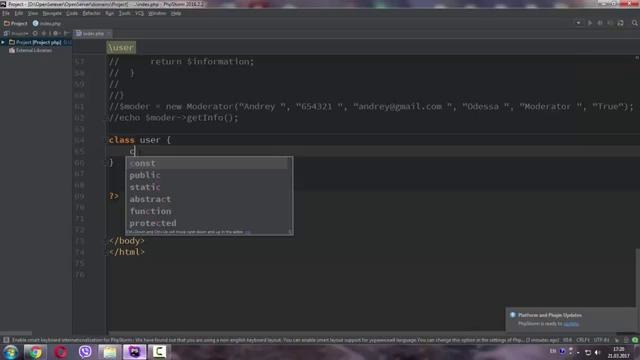This screenshot has height=360, width=640.
Task: Open Google Chrome from taskbar
Action: point(35,352)
